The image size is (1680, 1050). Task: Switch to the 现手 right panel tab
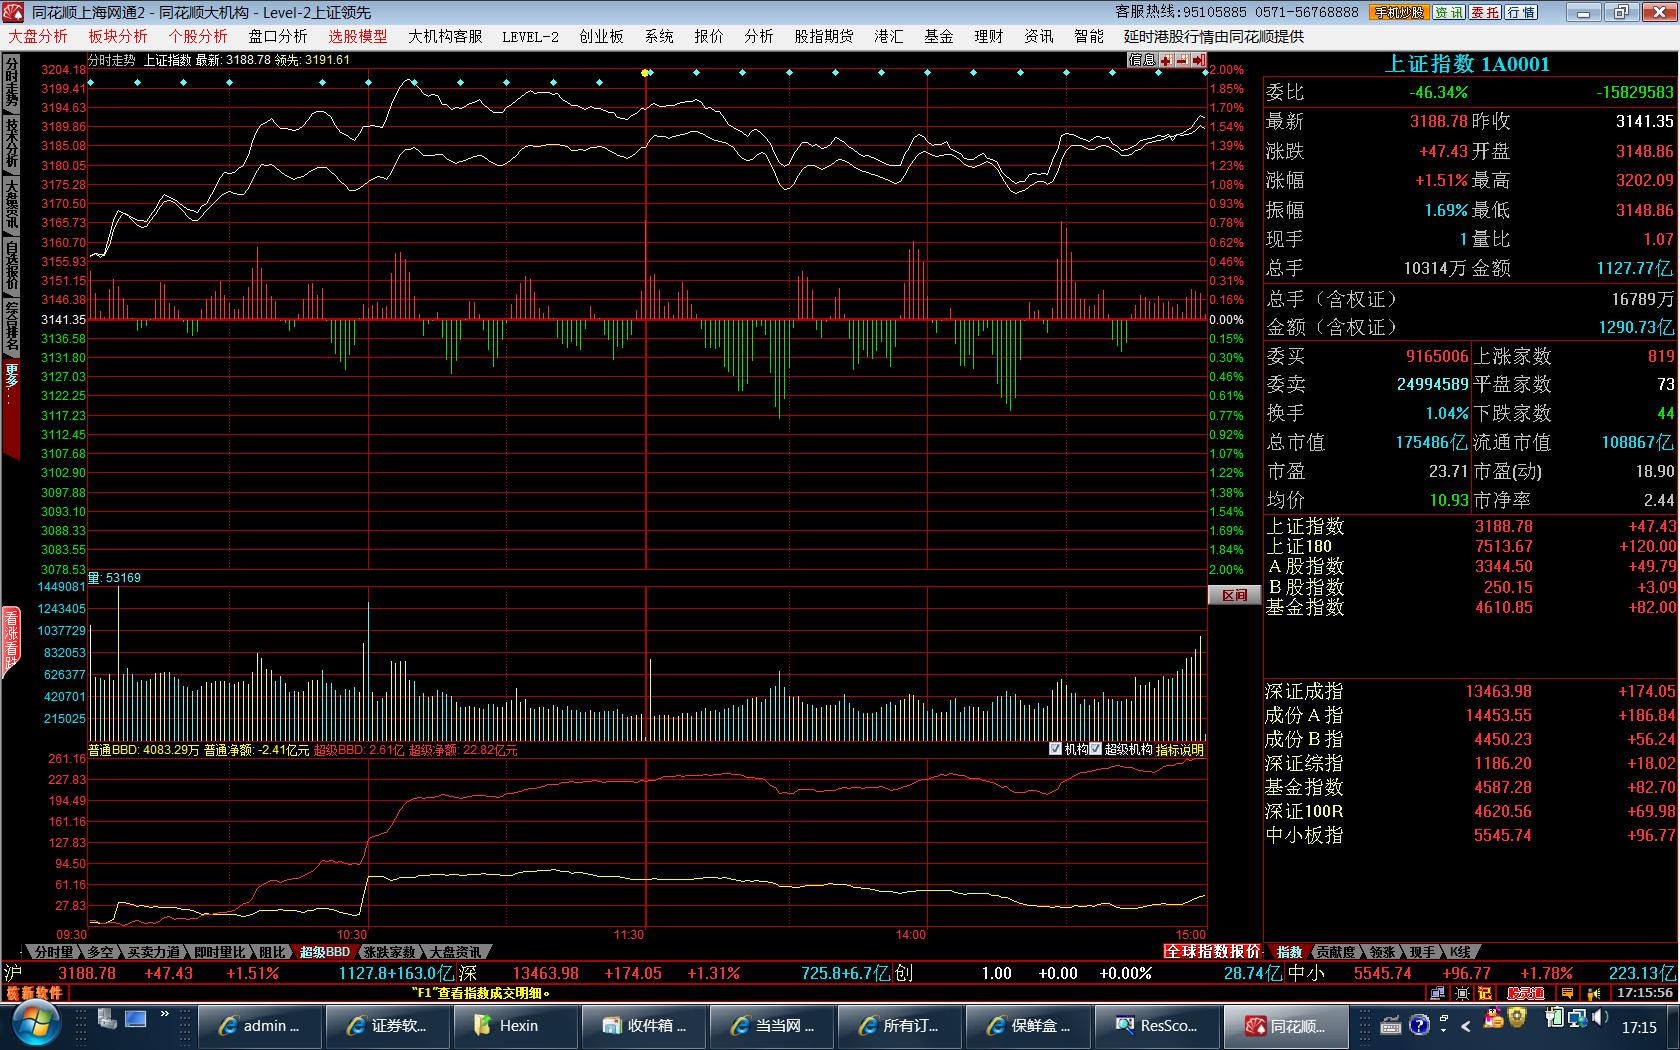point(1421,952)
